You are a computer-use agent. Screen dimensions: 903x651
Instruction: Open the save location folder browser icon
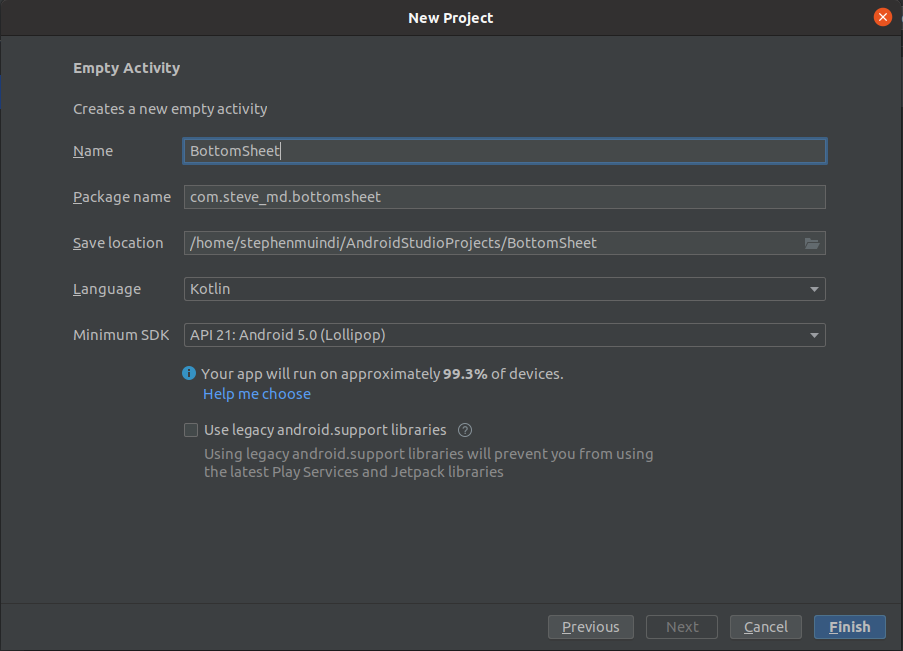(x=812, y=242)
